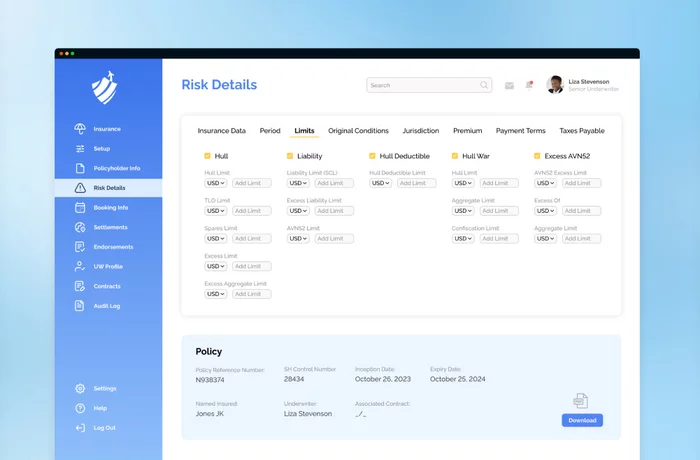Expand the Confiscation Limit currency dropdown
Image resolution: width=700 pixels, height=460 pixels.
click(x=463, y=239)
